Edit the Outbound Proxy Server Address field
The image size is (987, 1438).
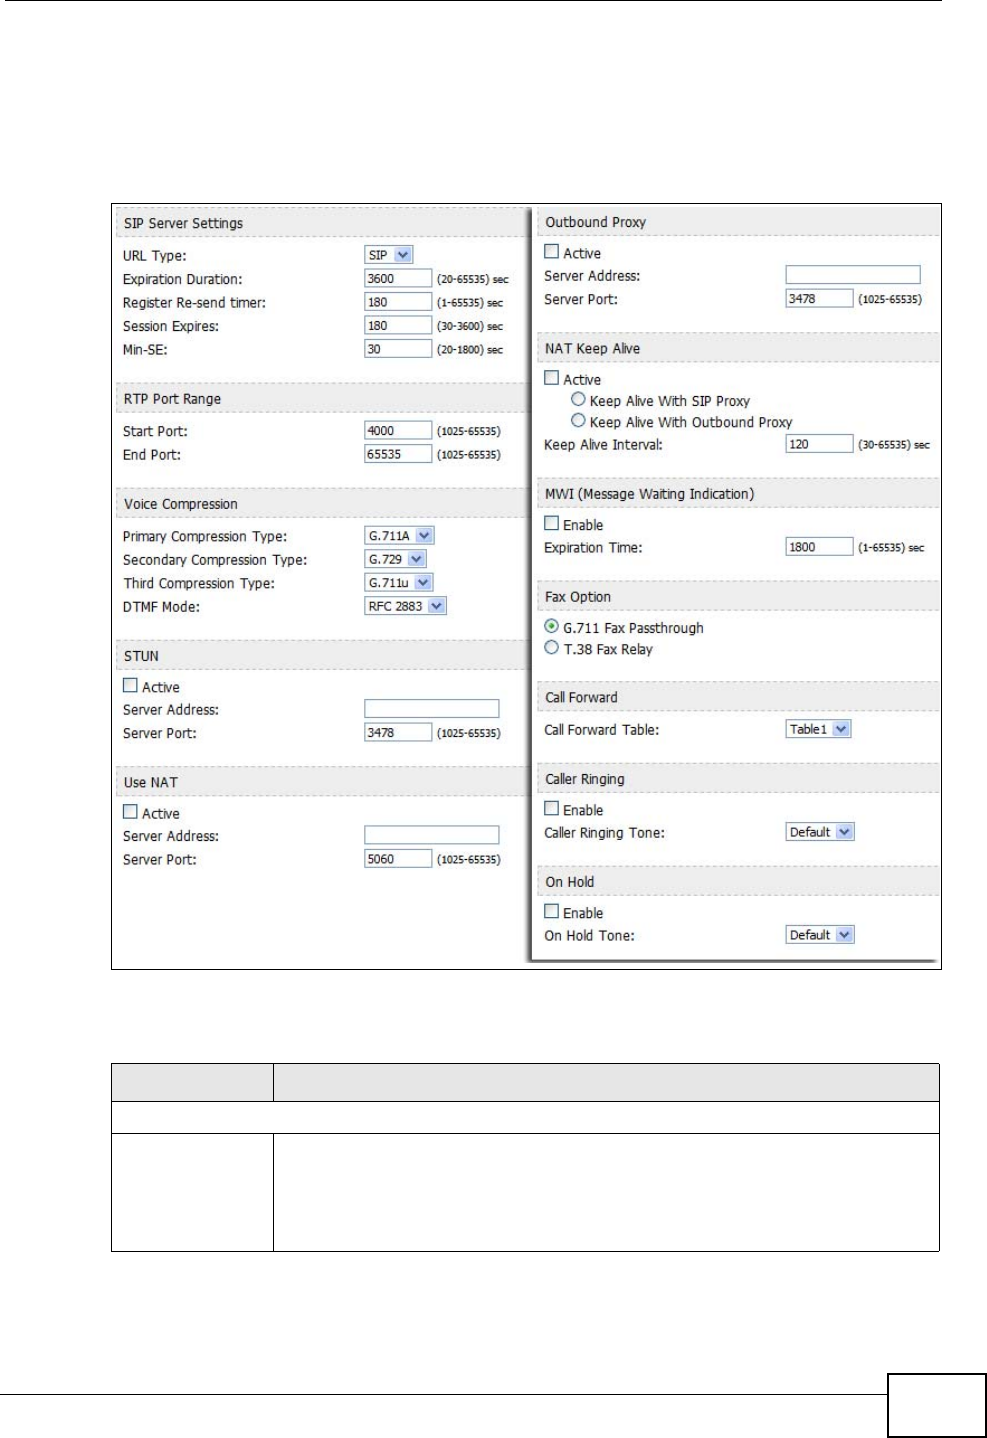click(x=852, y=275)
